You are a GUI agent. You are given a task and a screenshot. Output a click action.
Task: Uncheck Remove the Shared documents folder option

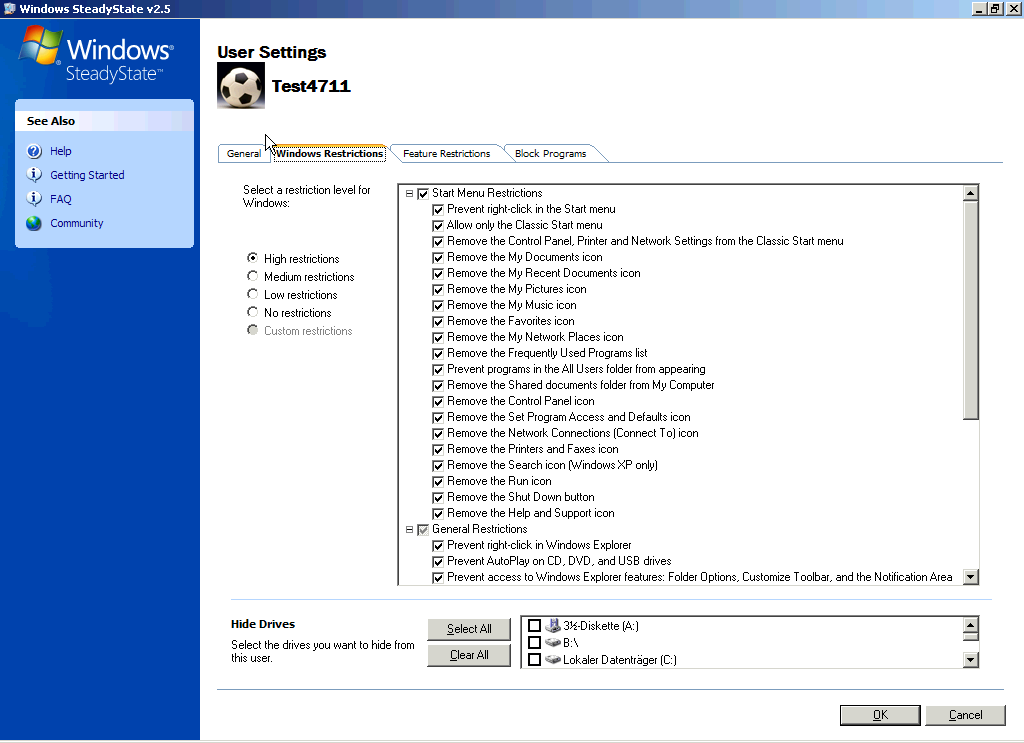438,385
